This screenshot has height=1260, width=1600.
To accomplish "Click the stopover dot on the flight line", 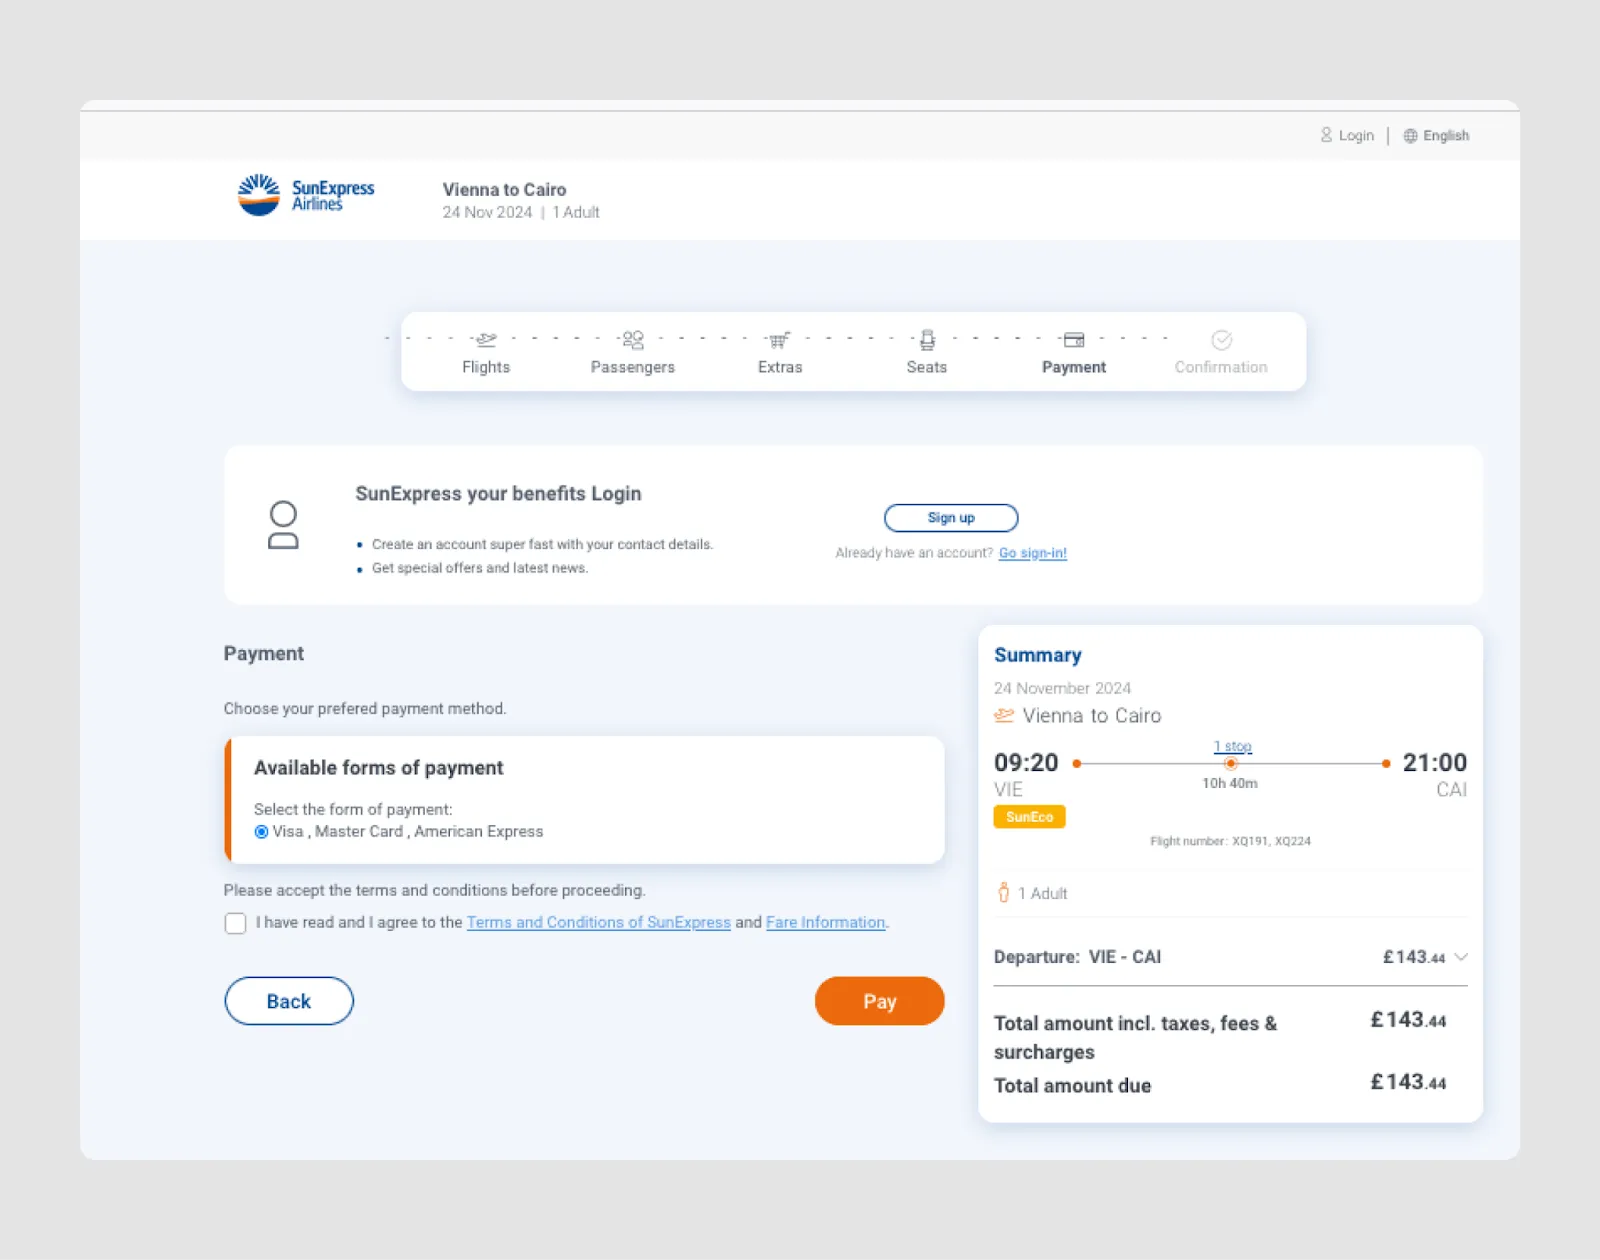I will coord(1231,764).
